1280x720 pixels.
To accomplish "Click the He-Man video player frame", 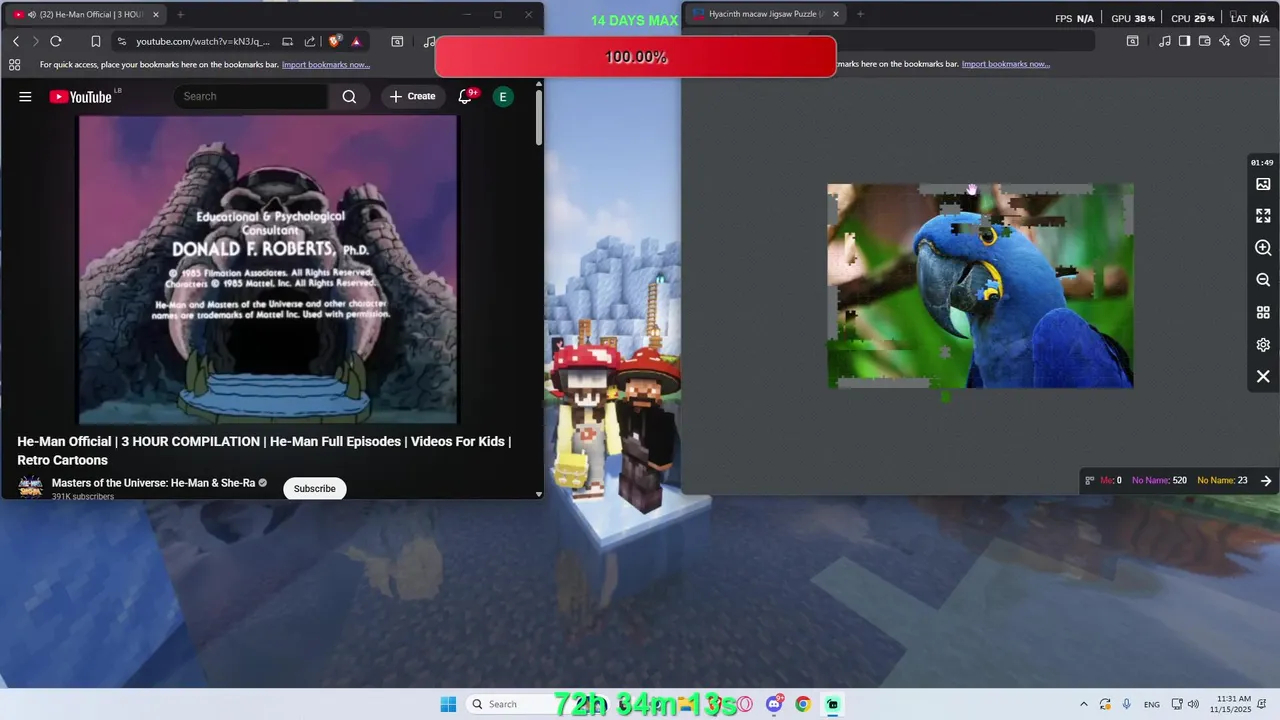I will tap(268, 268).
